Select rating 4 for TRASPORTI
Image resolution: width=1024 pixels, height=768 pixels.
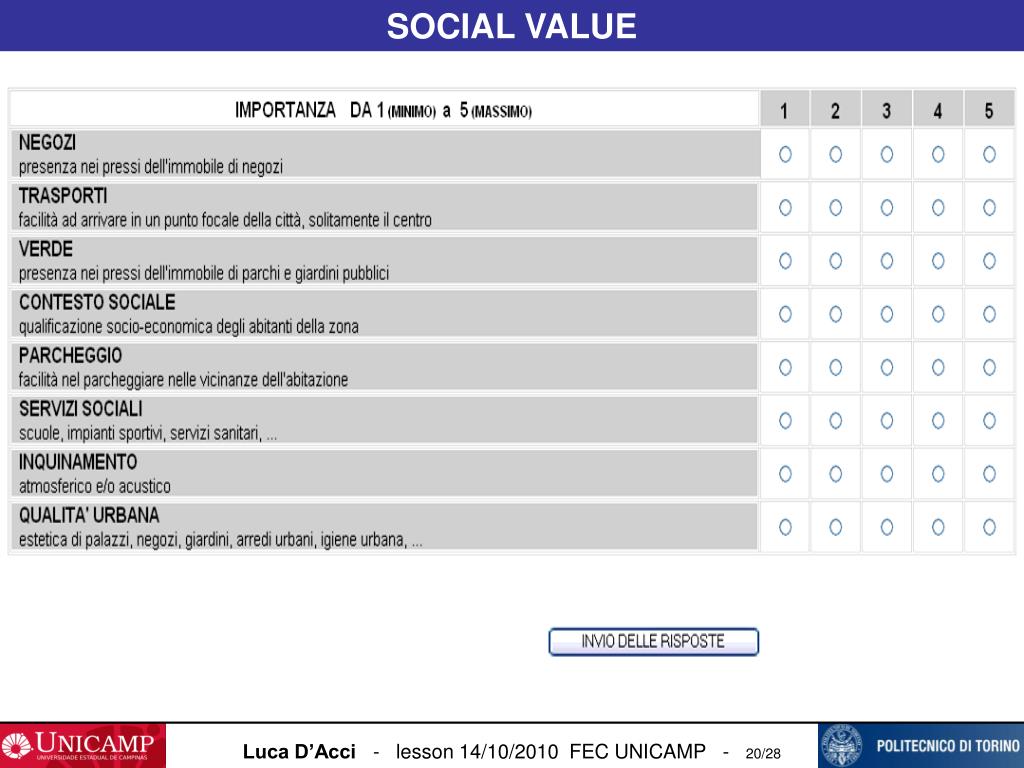tap(938, 208)
